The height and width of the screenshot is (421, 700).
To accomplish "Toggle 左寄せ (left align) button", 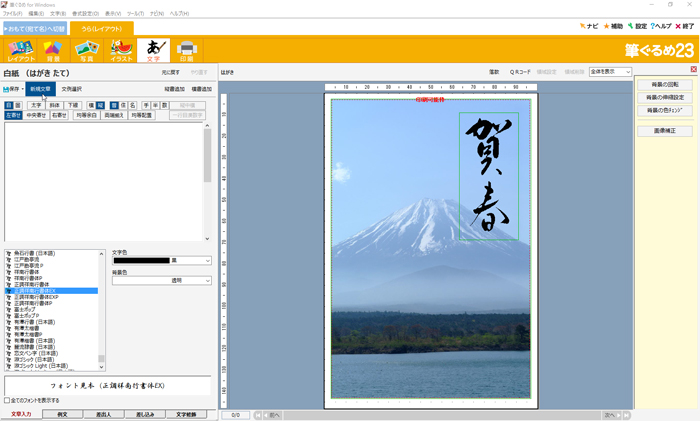I will click(13, 116).
